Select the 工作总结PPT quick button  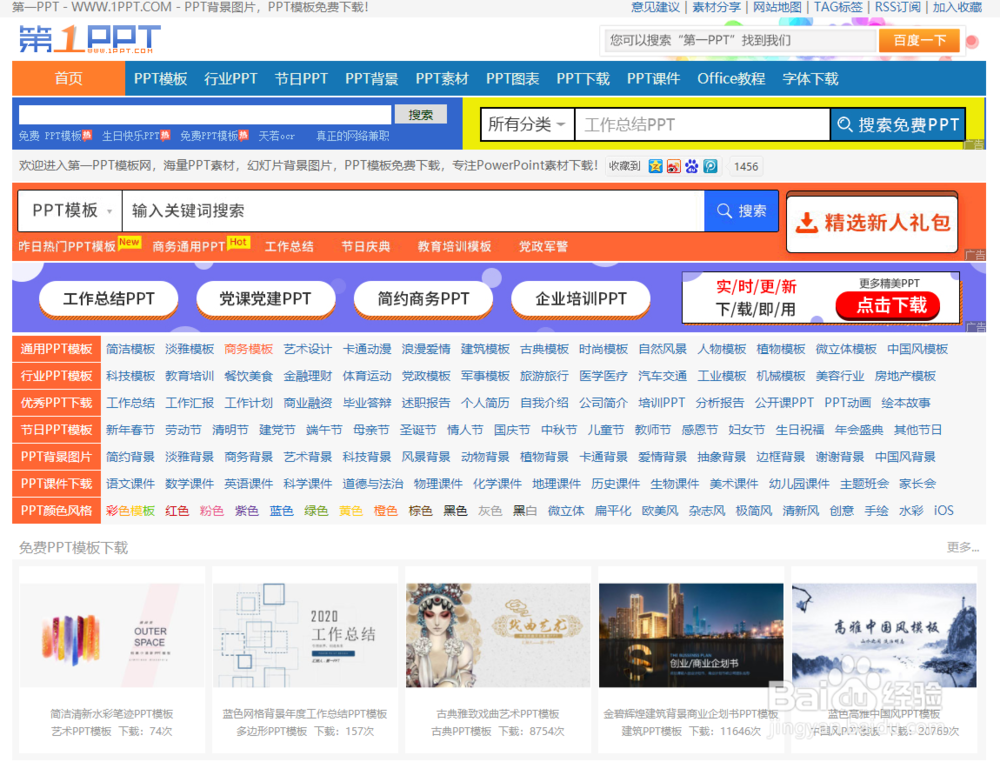pyautogui.click(x=110, y=299)
